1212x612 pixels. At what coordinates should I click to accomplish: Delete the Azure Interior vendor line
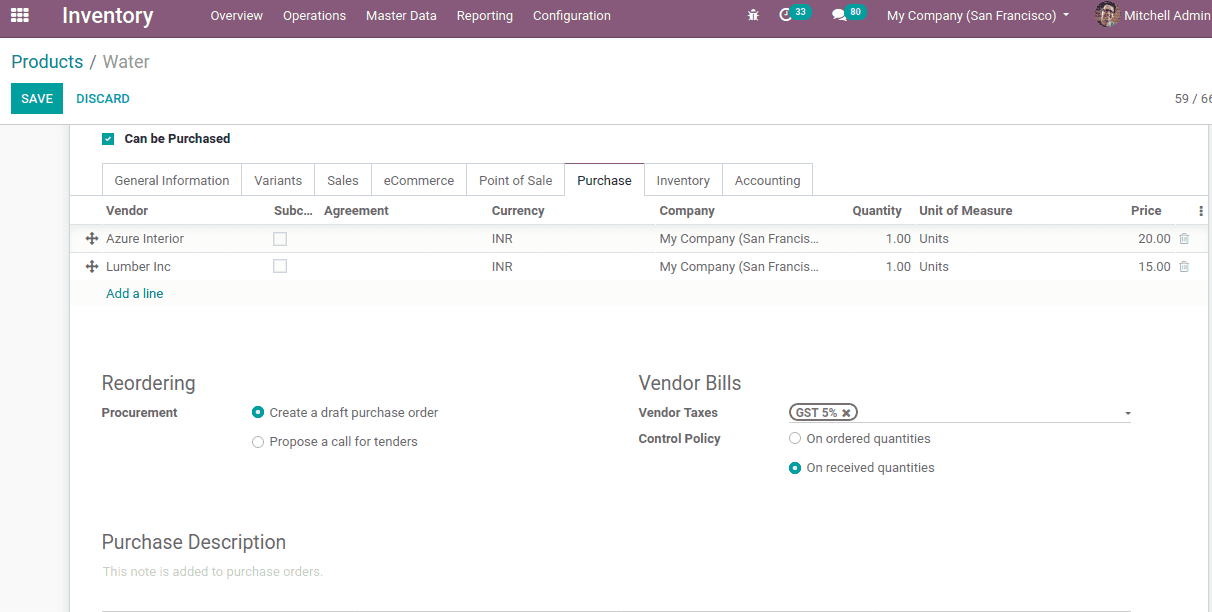(x=1184, y=239)
